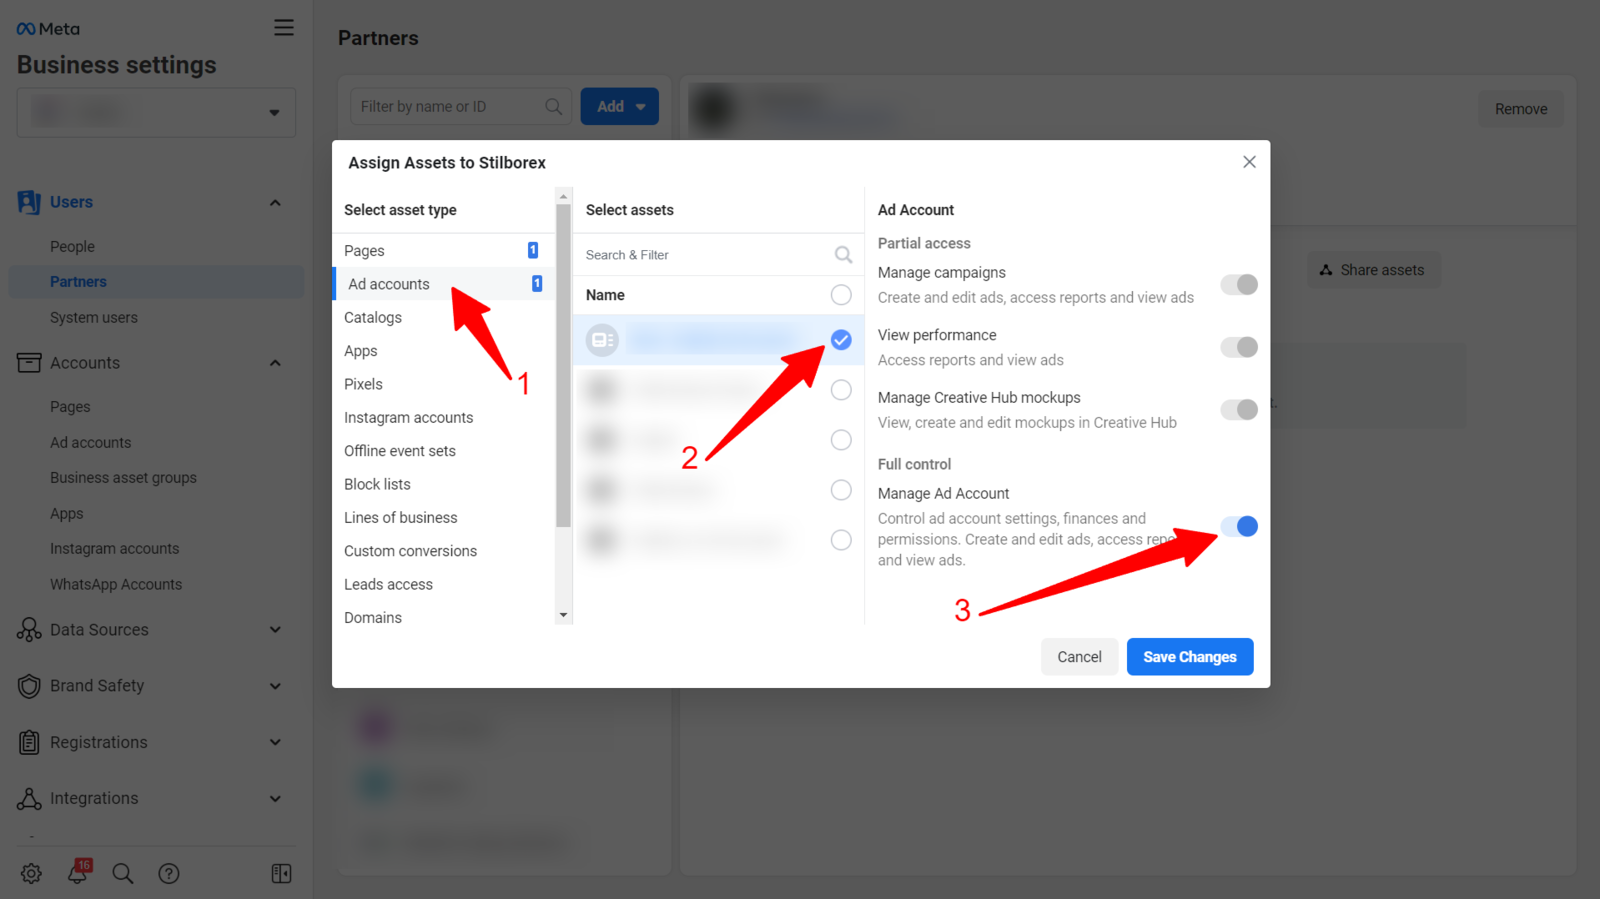Click the Cancel button
The image size is (1600, 899).
click(1079, 657)
